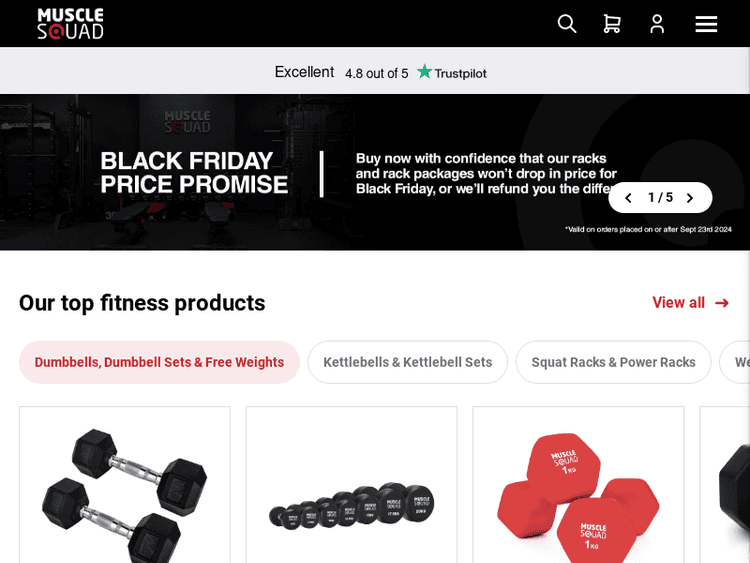Open the rubber hex dumbbells product image

125,490
